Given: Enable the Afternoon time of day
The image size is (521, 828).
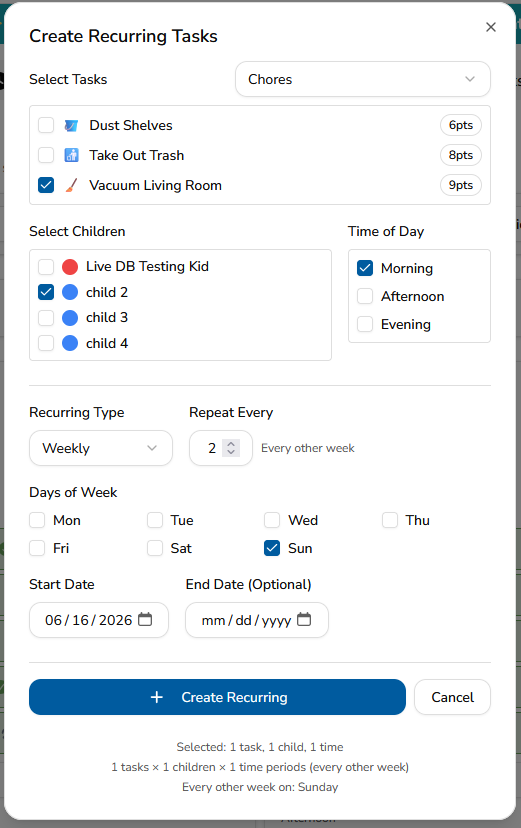Looking at the screenshot, I should coord(365,296).
